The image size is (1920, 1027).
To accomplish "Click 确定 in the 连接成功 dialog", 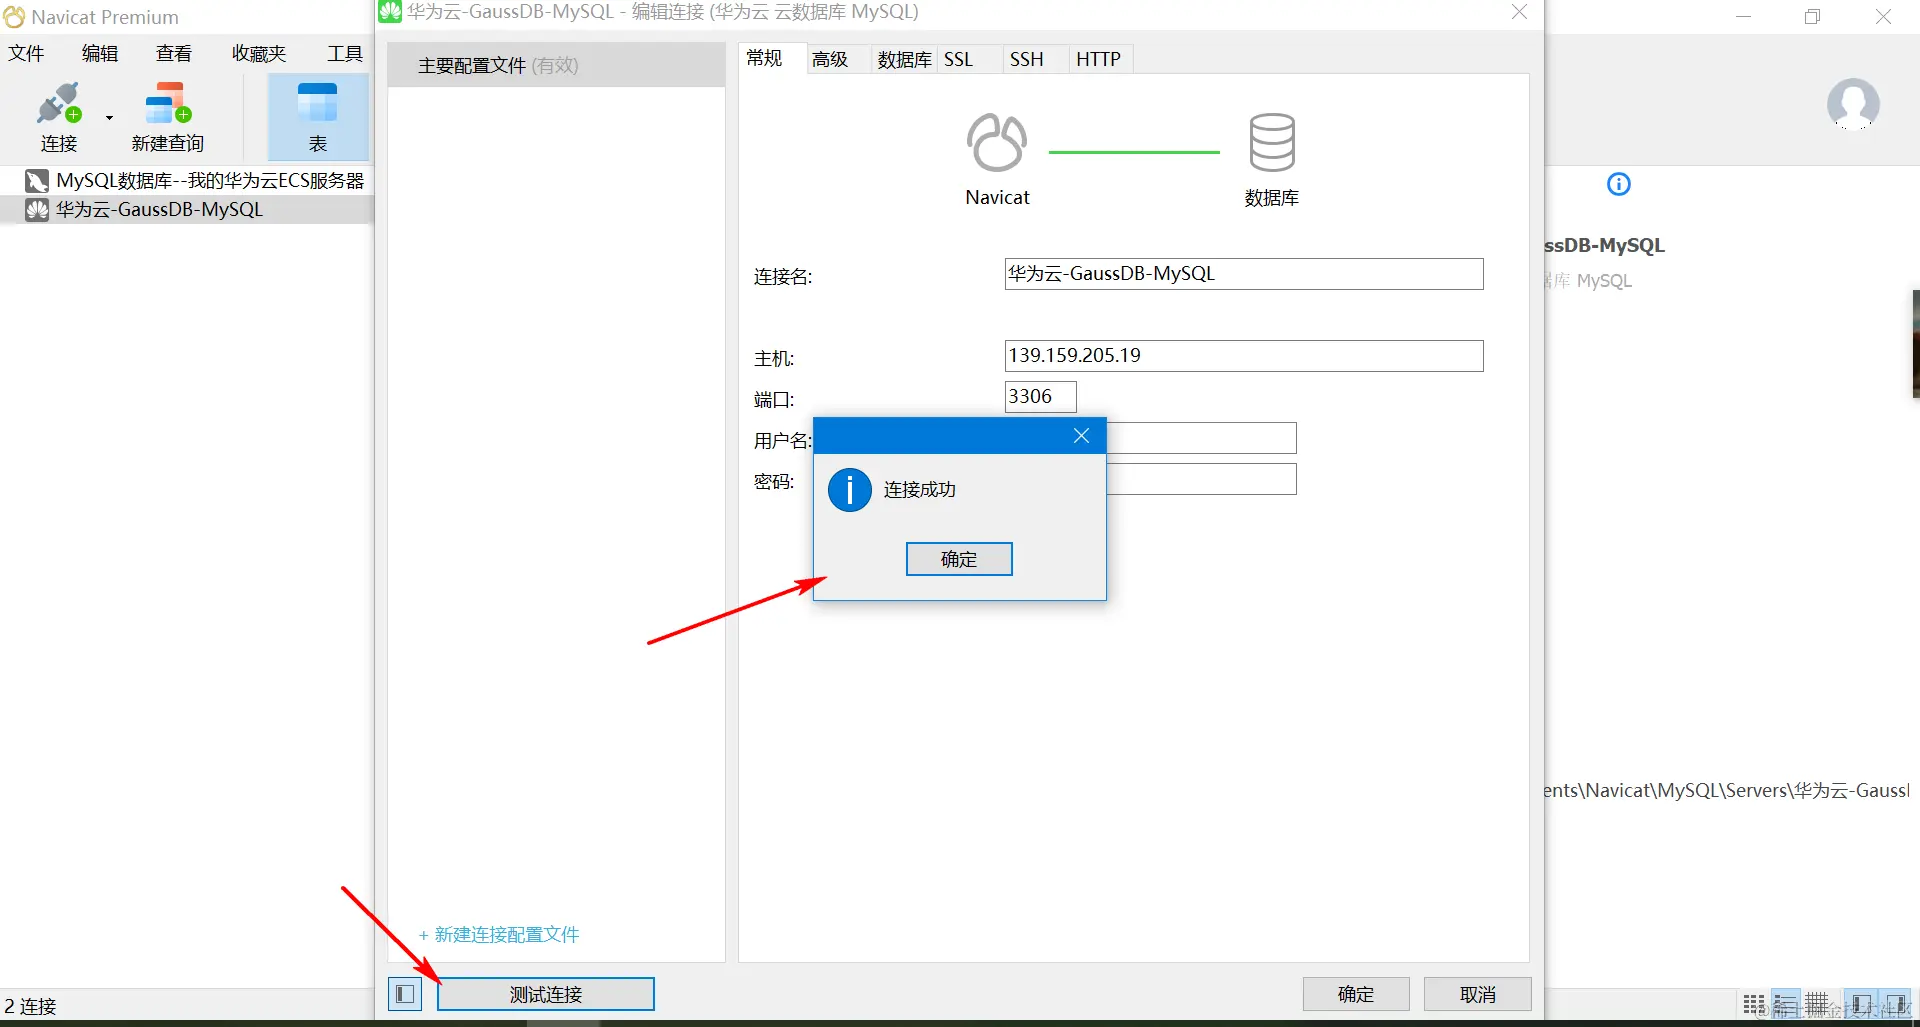I will tap(959, 559).
